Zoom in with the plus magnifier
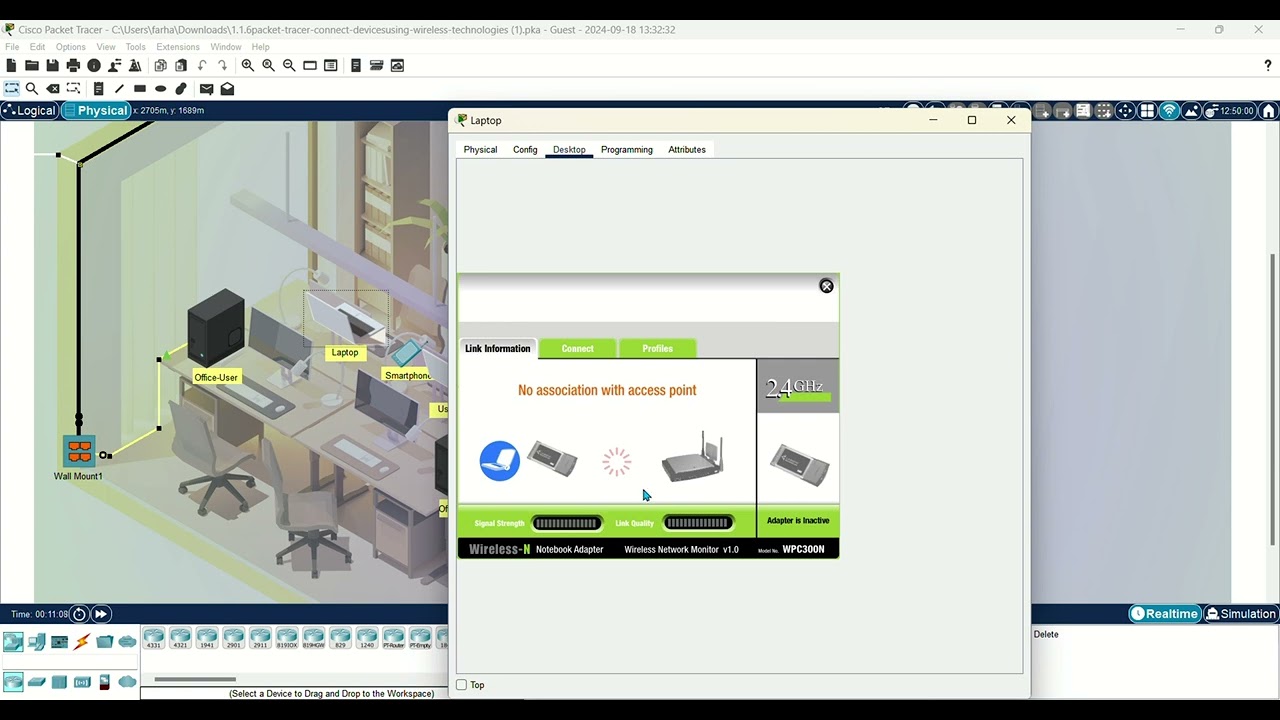1280x720 pixels. [x=248, y=65]
